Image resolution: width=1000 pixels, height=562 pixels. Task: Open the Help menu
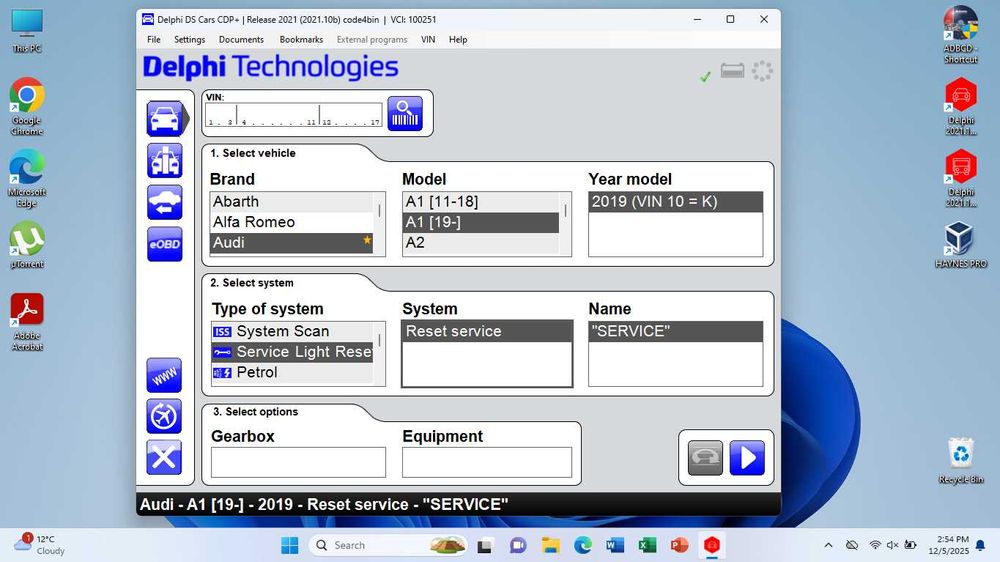click(458, 40)
